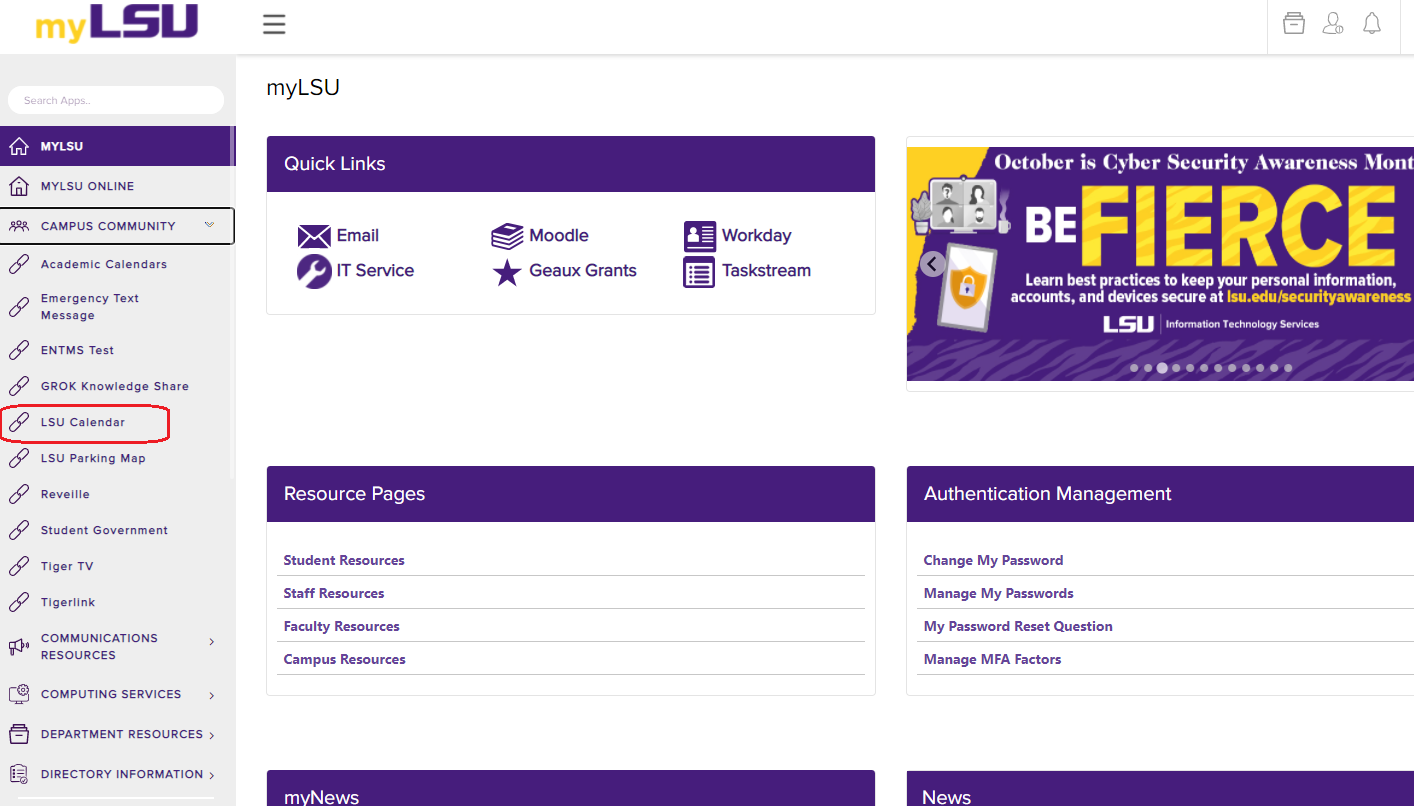
Task: Open Campus Resources link
Action: [345, 659]
